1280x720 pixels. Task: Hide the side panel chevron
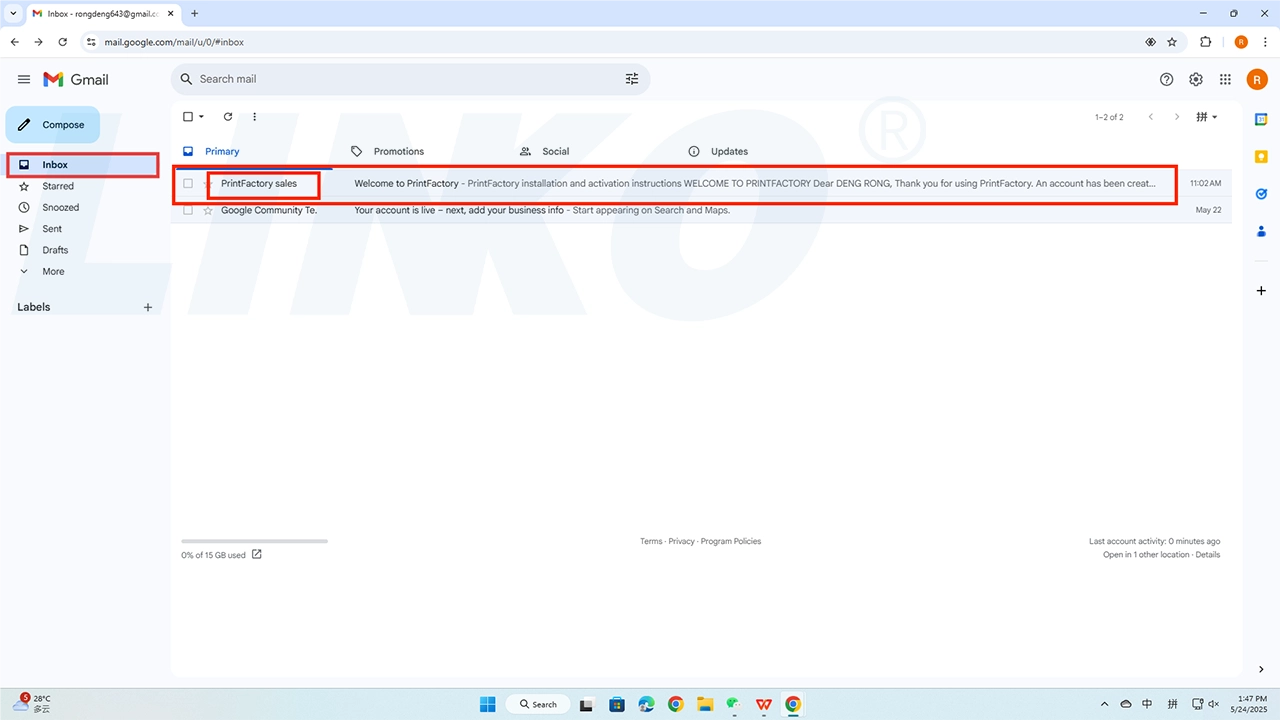(x=1261, y=669)
